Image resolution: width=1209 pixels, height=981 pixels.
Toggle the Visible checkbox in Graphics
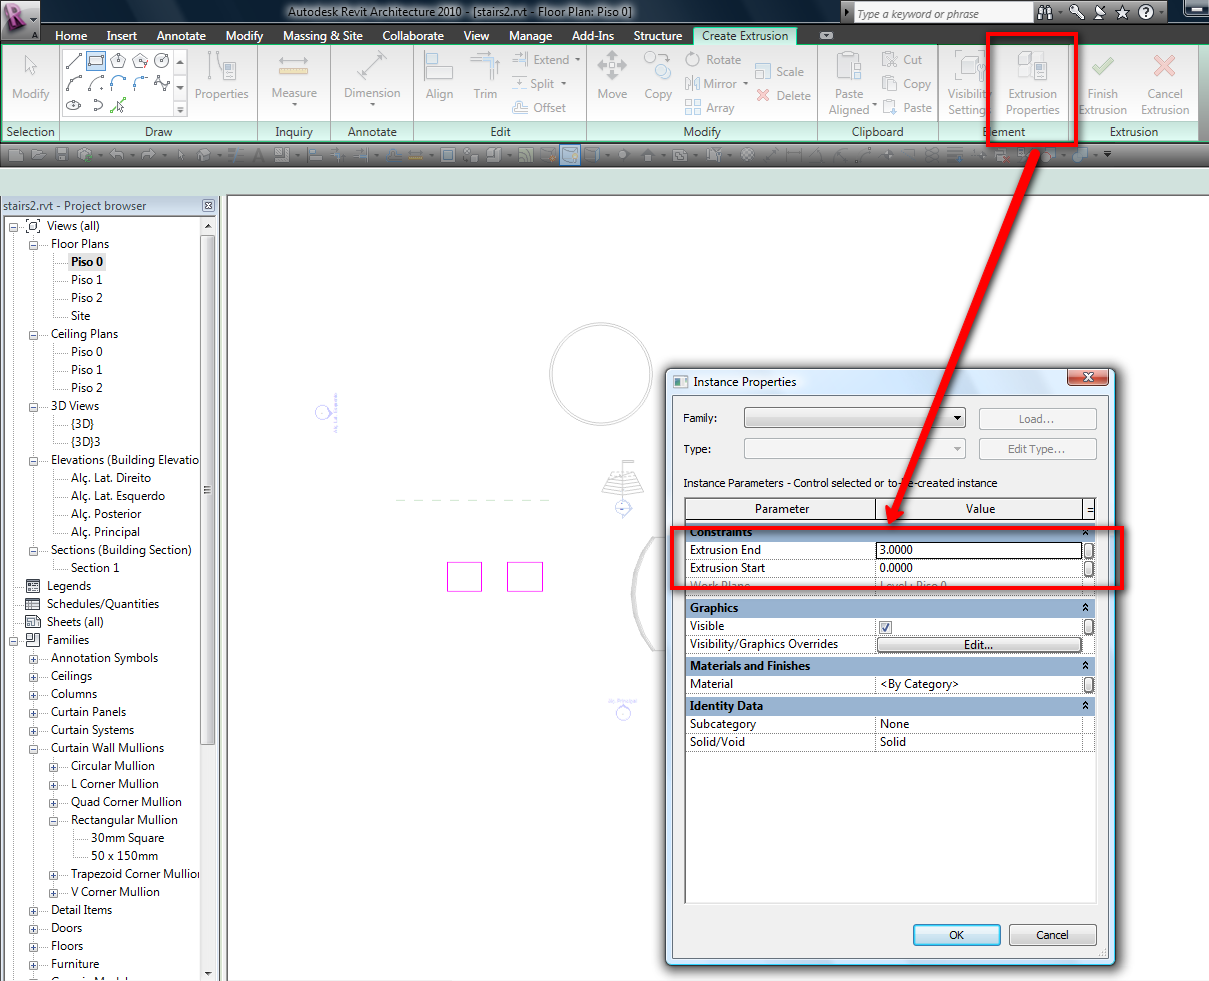885,627
